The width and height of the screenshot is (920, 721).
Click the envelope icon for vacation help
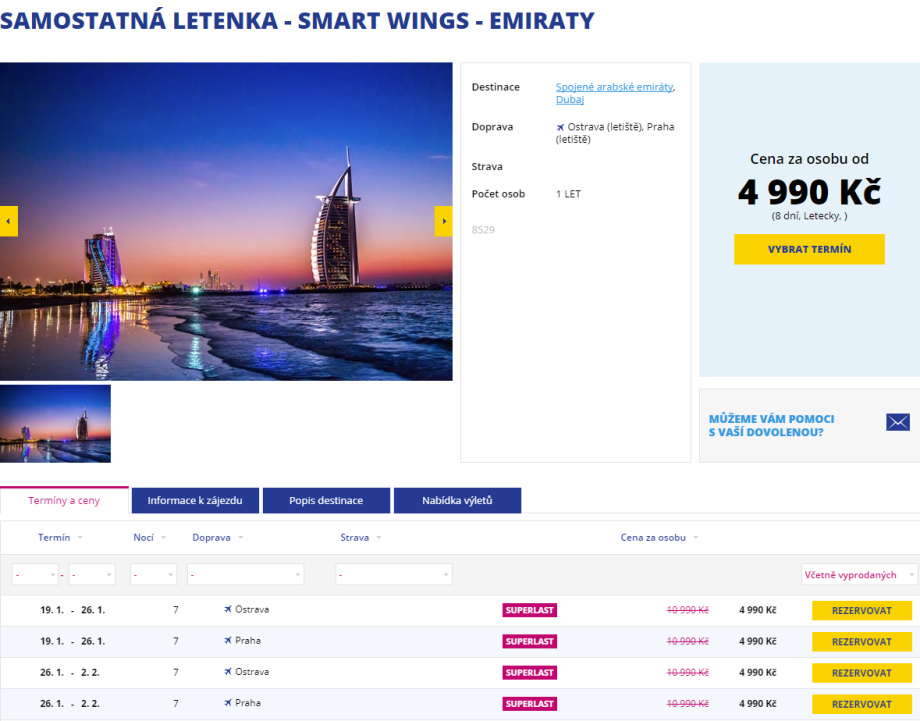tap(897, 422)
